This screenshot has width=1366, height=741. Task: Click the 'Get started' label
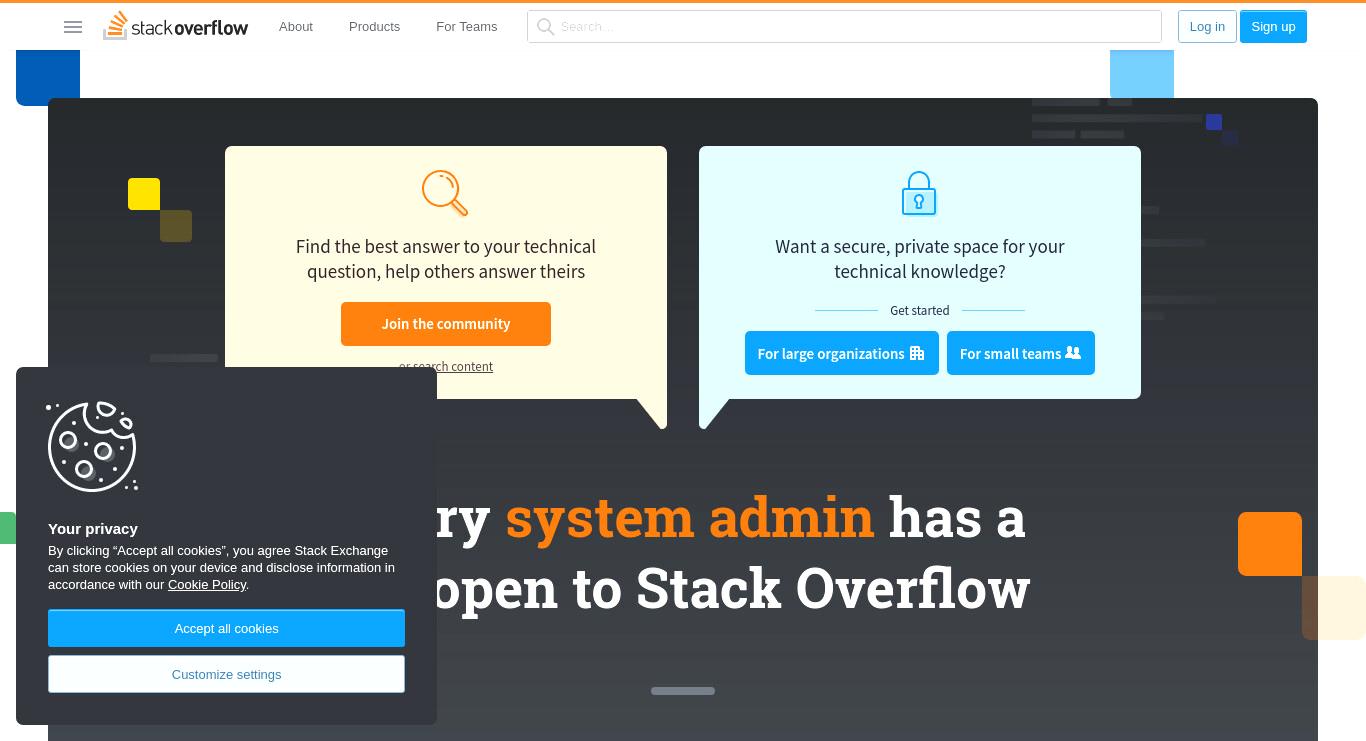click(920, 311)
